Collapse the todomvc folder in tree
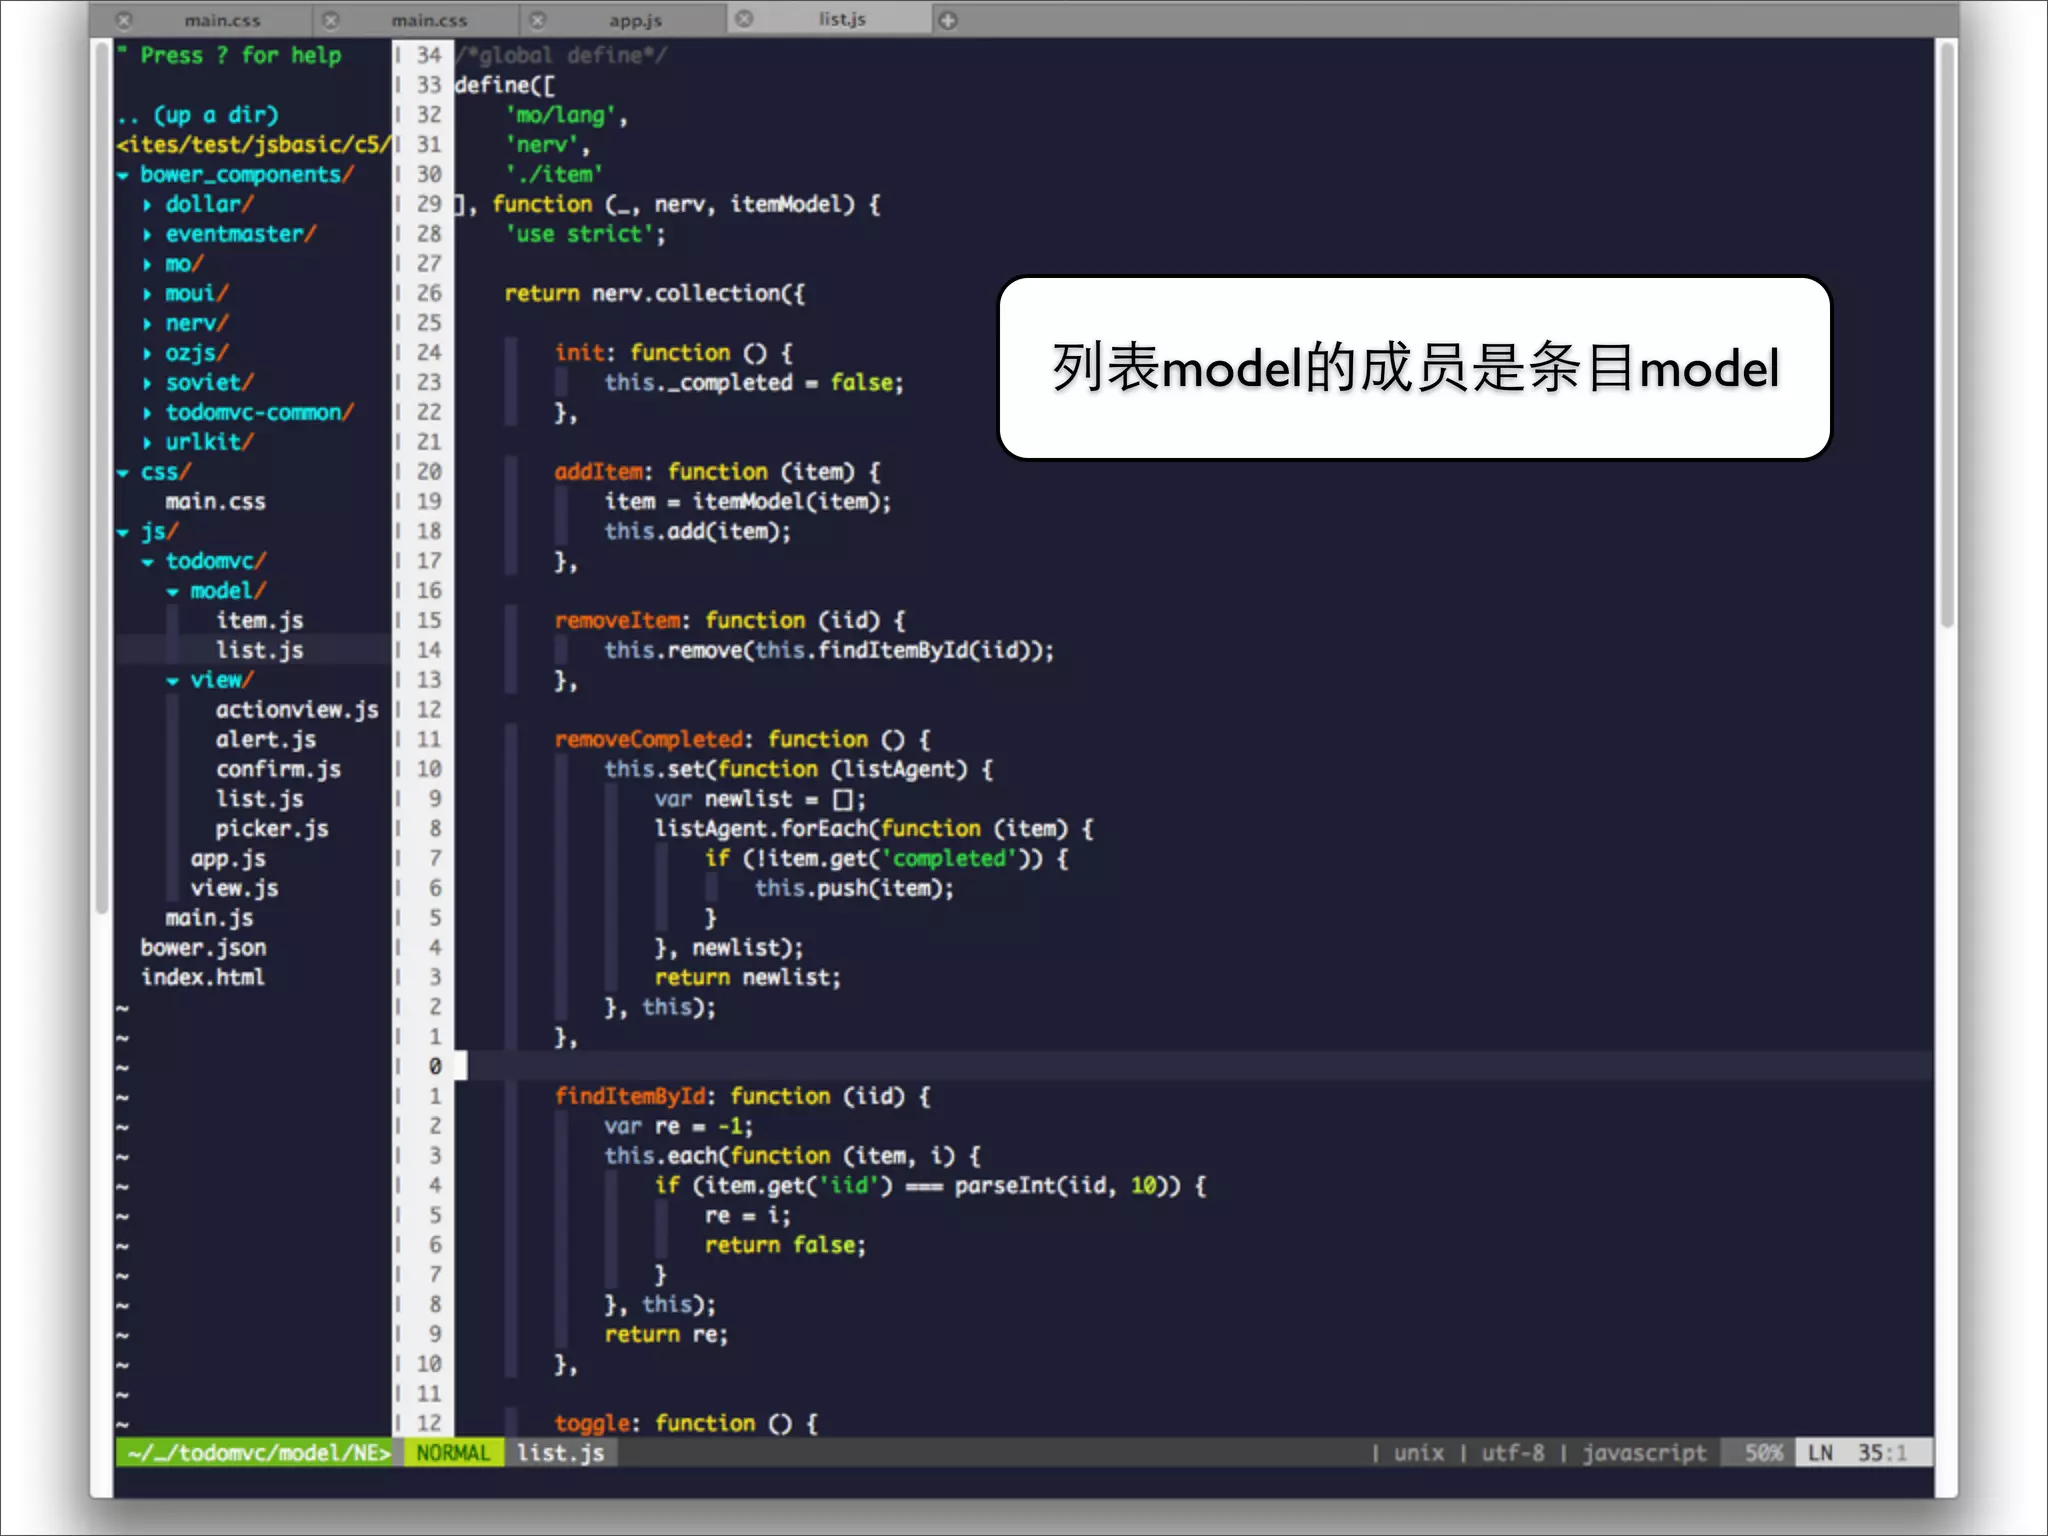The width and height of the screenshot is (2048, 1536). (x=148, y=562)
